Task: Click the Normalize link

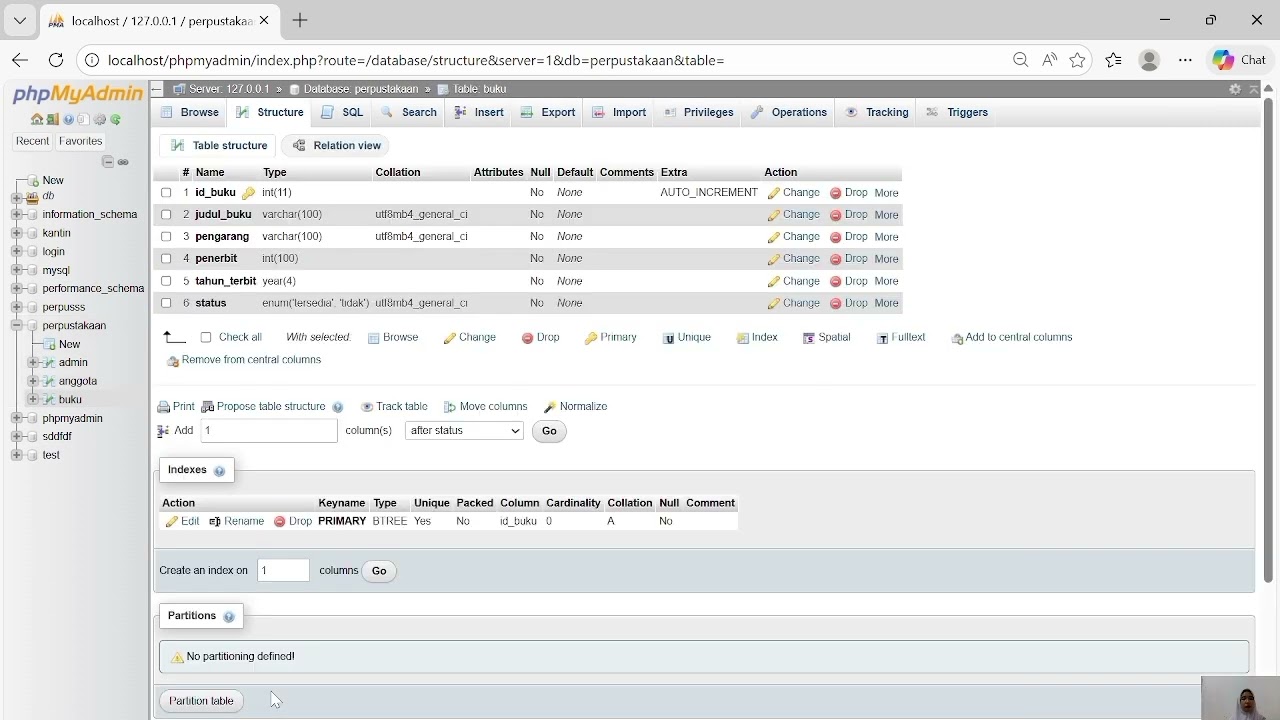Action: (576, 407)
